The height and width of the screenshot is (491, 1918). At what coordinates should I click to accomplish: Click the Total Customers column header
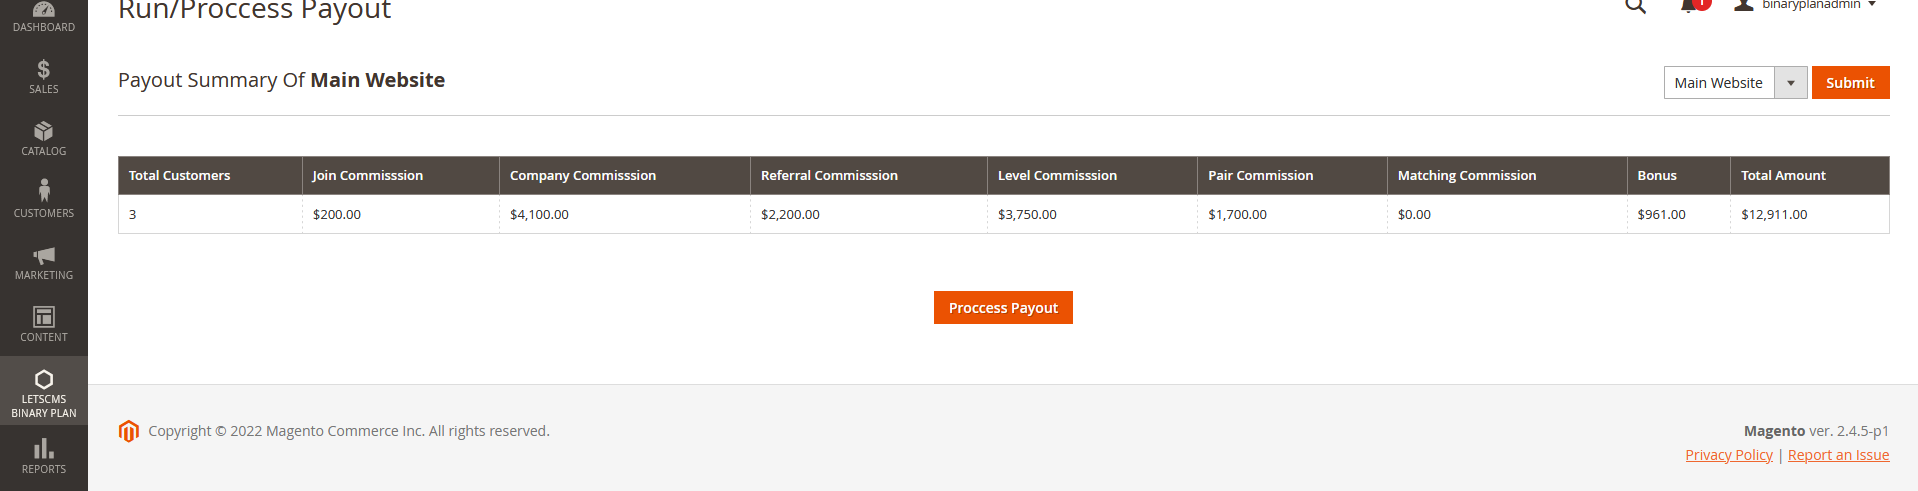pos(179,175)
